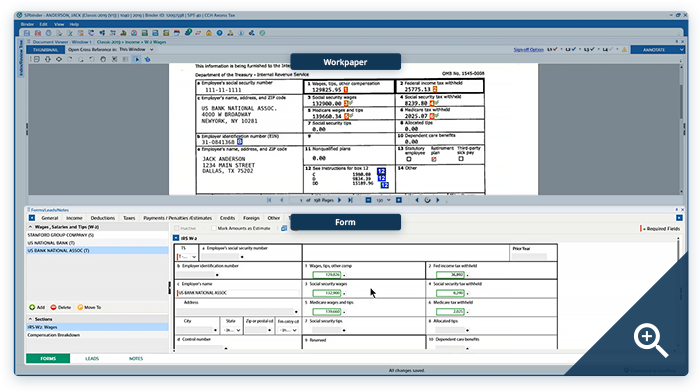The width and height of the screenshot is (700, 392).
Task: Open the Sign-off Option link
Action: point(528,50)
